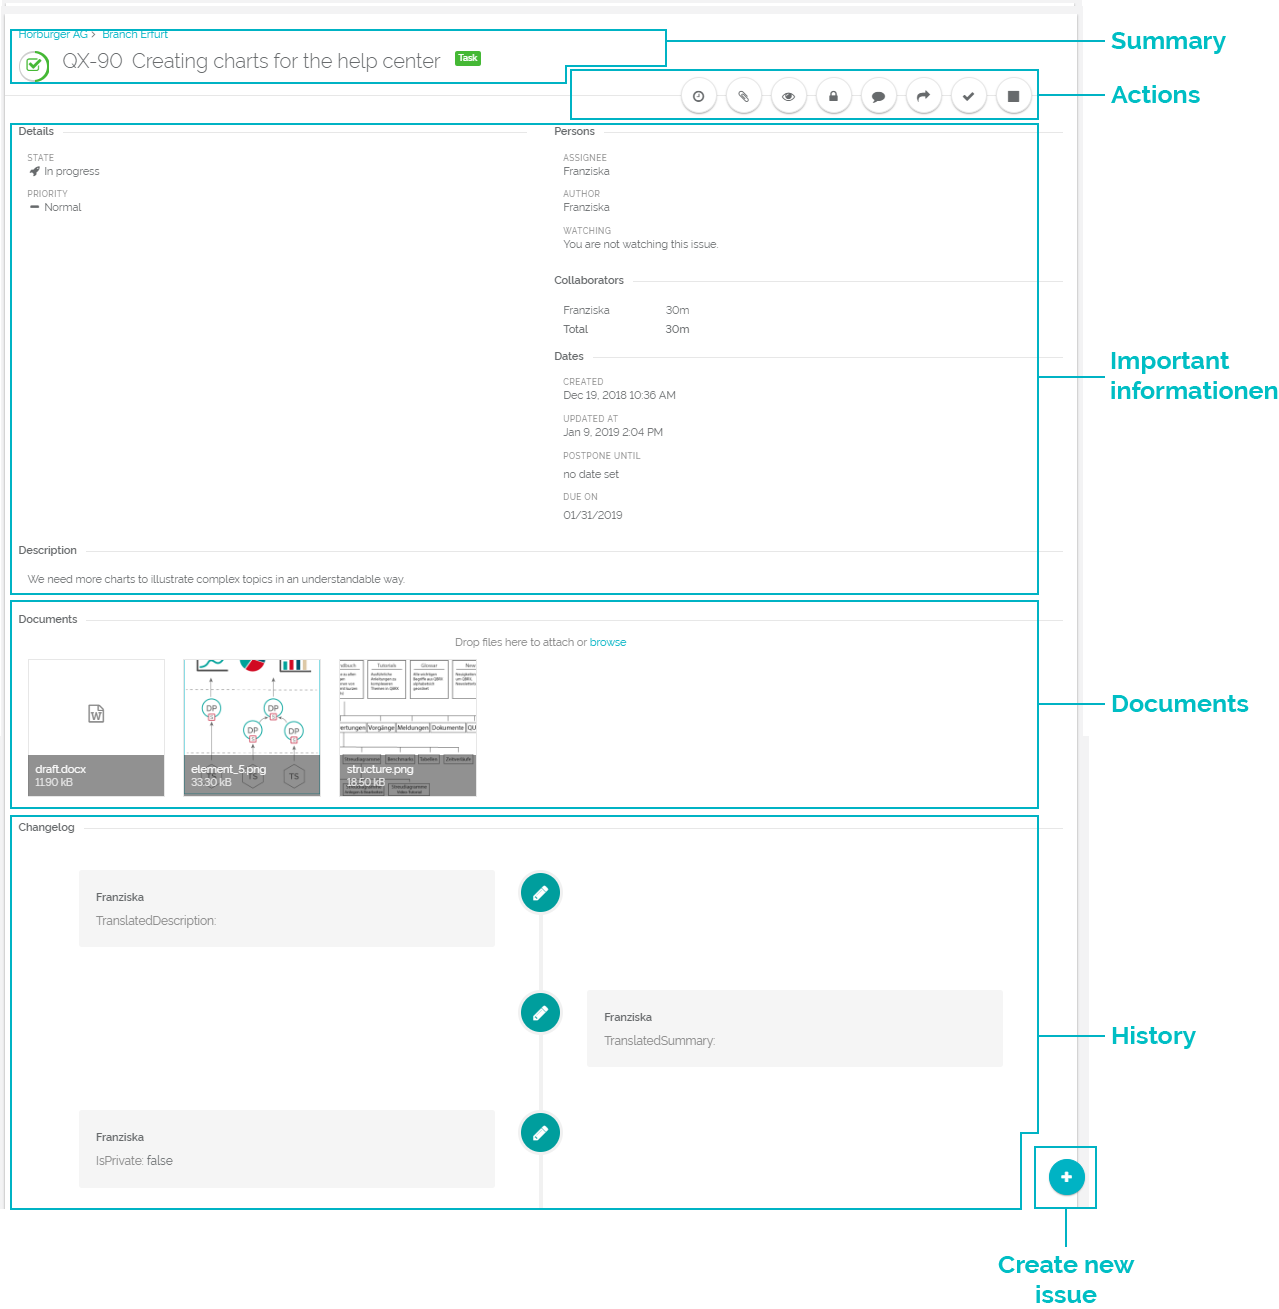The image size is (1279, 1309).
Task: Click the paperclip attach document icon
Action: click(743, 96)
